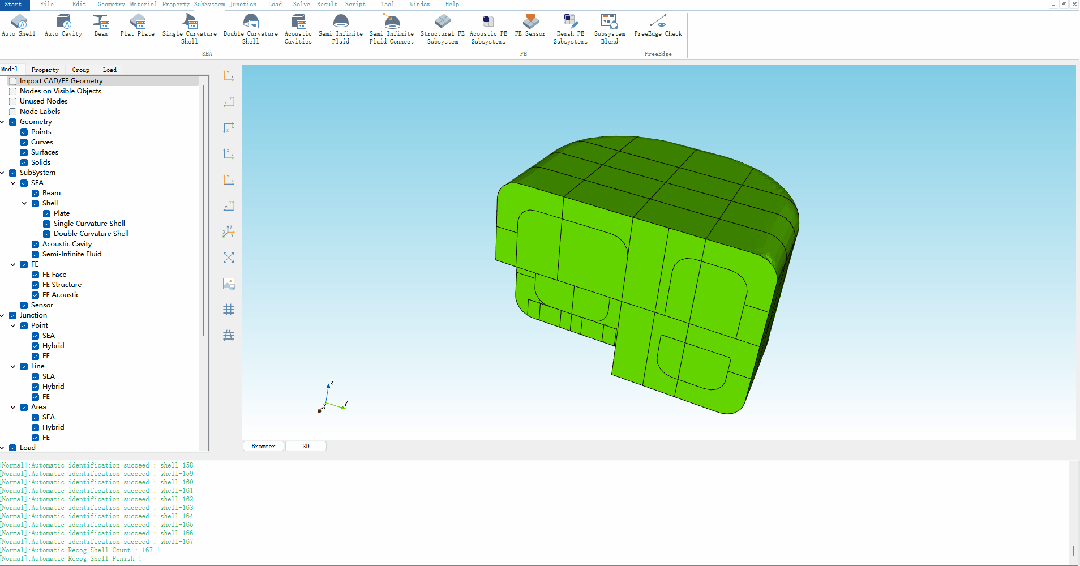Screen dimensions: 1080x566
Task: Open the Script menu
Action: (x=355, y=4)
